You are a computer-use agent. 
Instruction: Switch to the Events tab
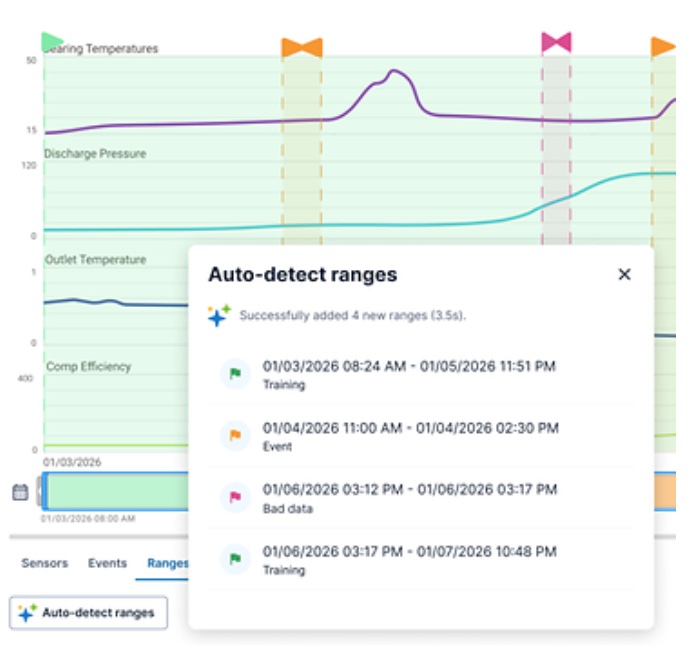point(107,563)
